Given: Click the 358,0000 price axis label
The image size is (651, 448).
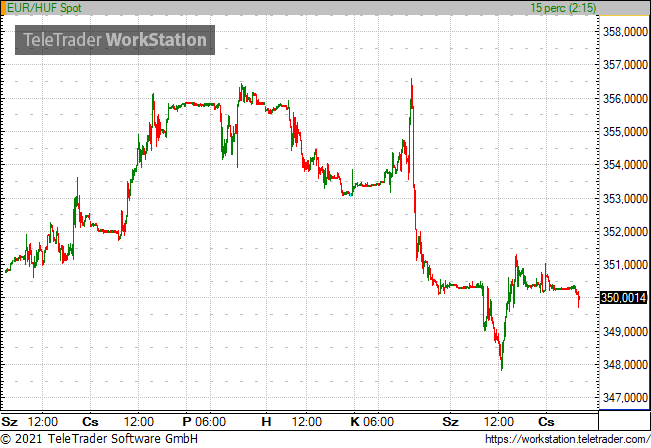Looking at the screenshot, I should [625, 32].
